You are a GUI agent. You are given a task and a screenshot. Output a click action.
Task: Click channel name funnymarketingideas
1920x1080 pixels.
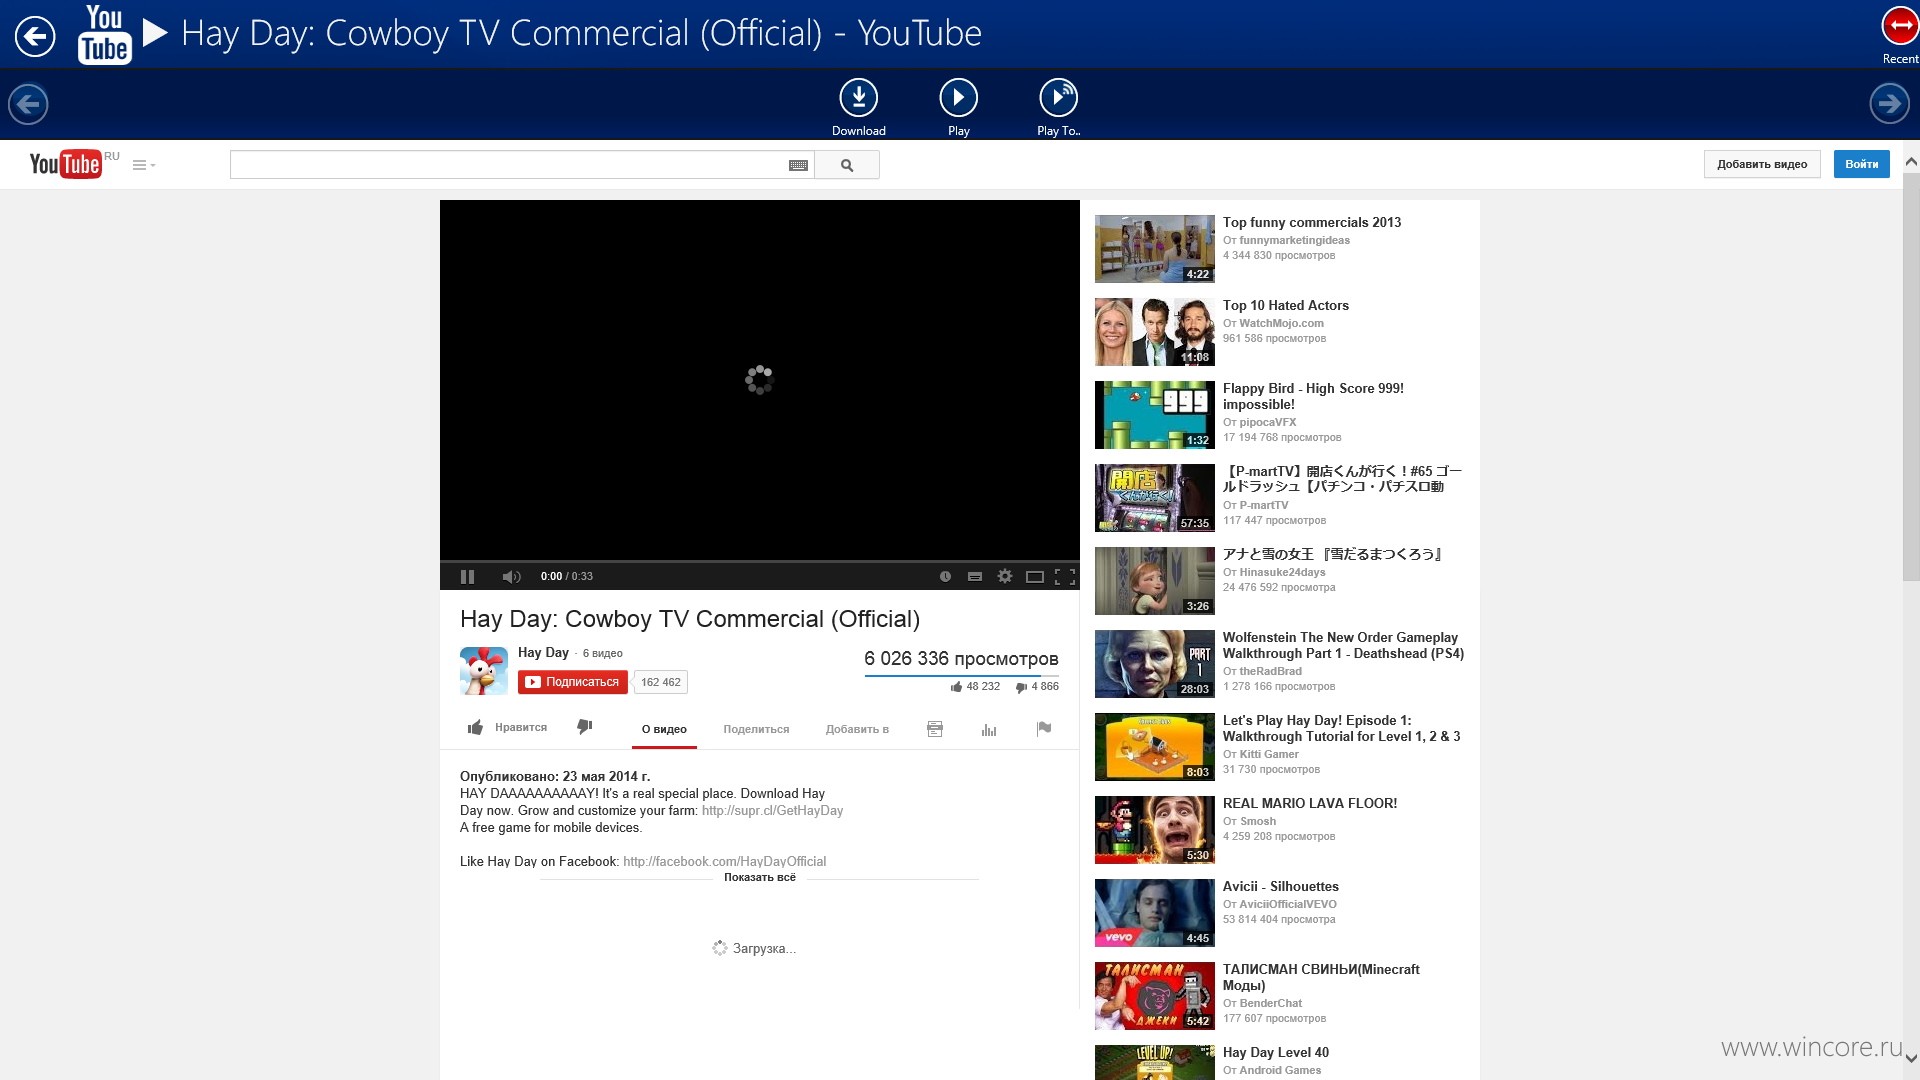tap(1294, 240)
